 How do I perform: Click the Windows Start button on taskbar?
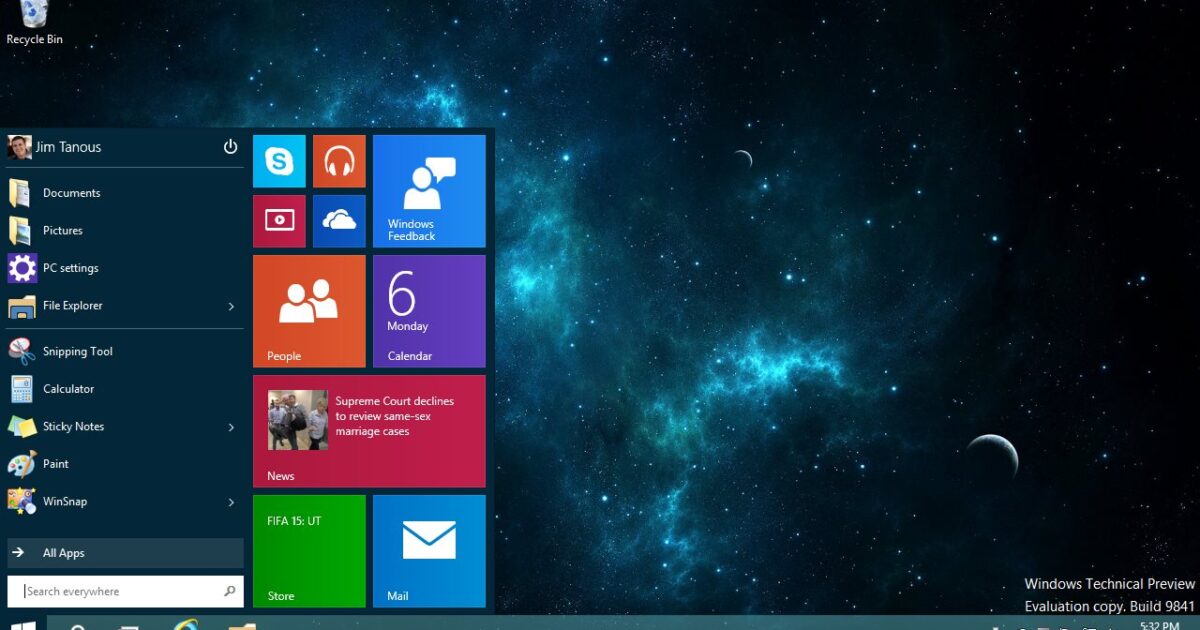point(23,624)
